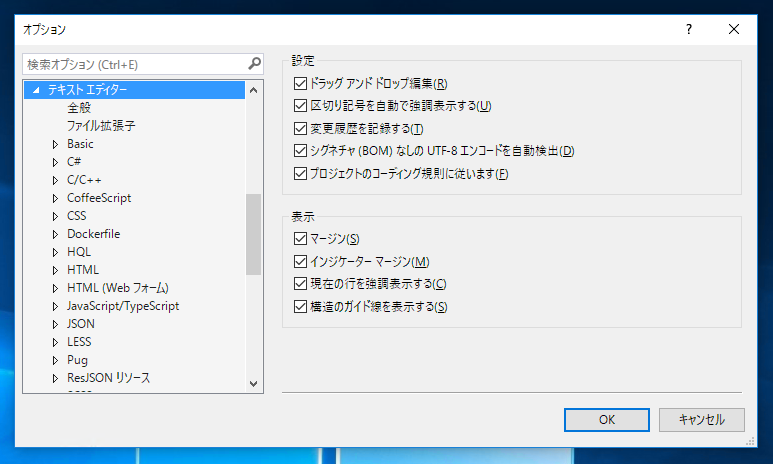
Task: Select the C# tree item label
Action: tap(74, 162)
